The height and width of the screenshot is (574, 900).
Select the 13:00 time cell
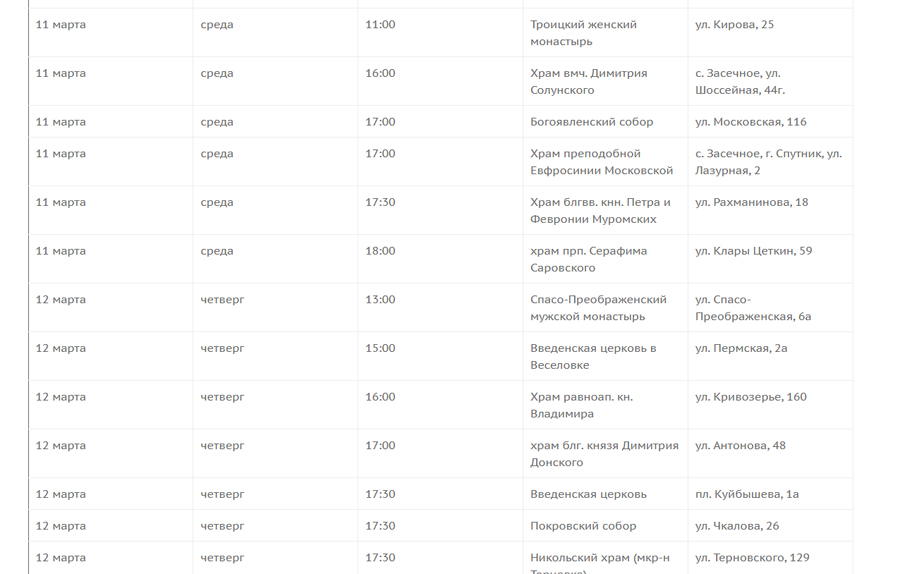pos(380,300)
